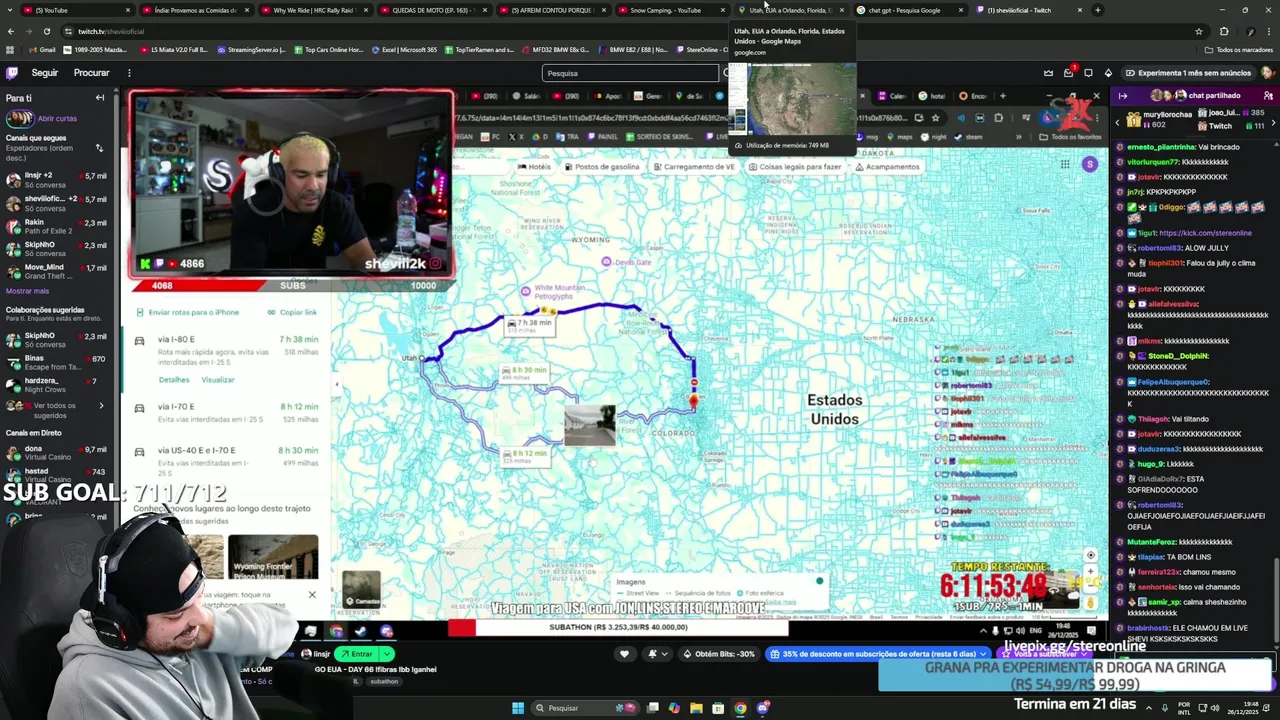Open Task View on the taskbar
Screen dimensions: 1280x720
(652, 708)
